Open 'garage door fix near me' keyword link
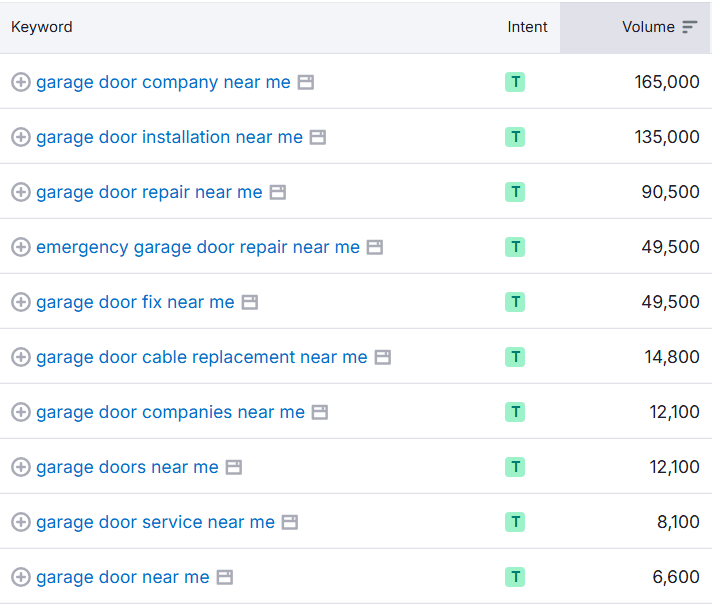 click(x=135, y=302)
